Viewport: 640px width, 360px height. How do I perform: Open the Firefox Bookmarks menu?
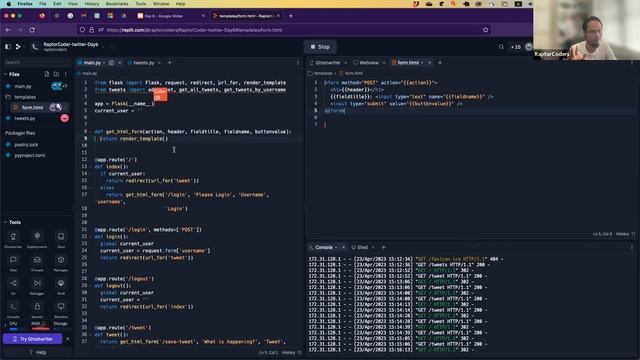coord(117,4)
